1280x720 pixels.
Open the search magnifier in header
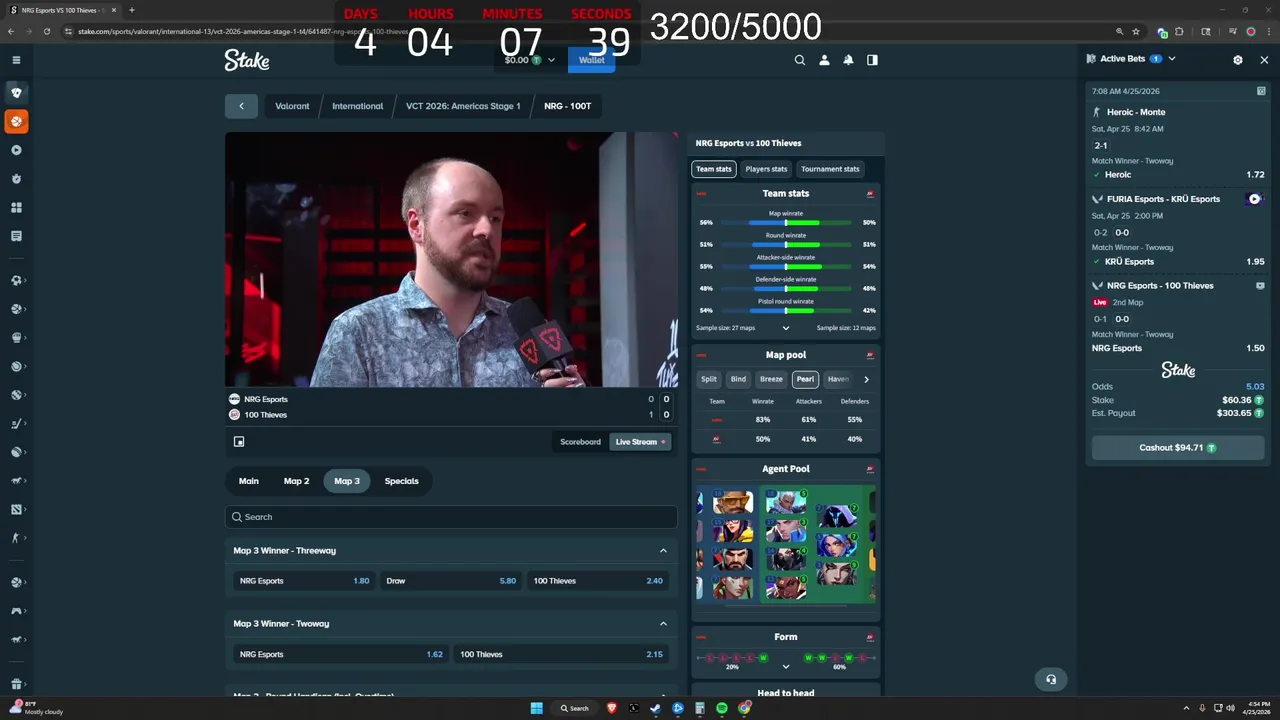[x=800, y=60]
